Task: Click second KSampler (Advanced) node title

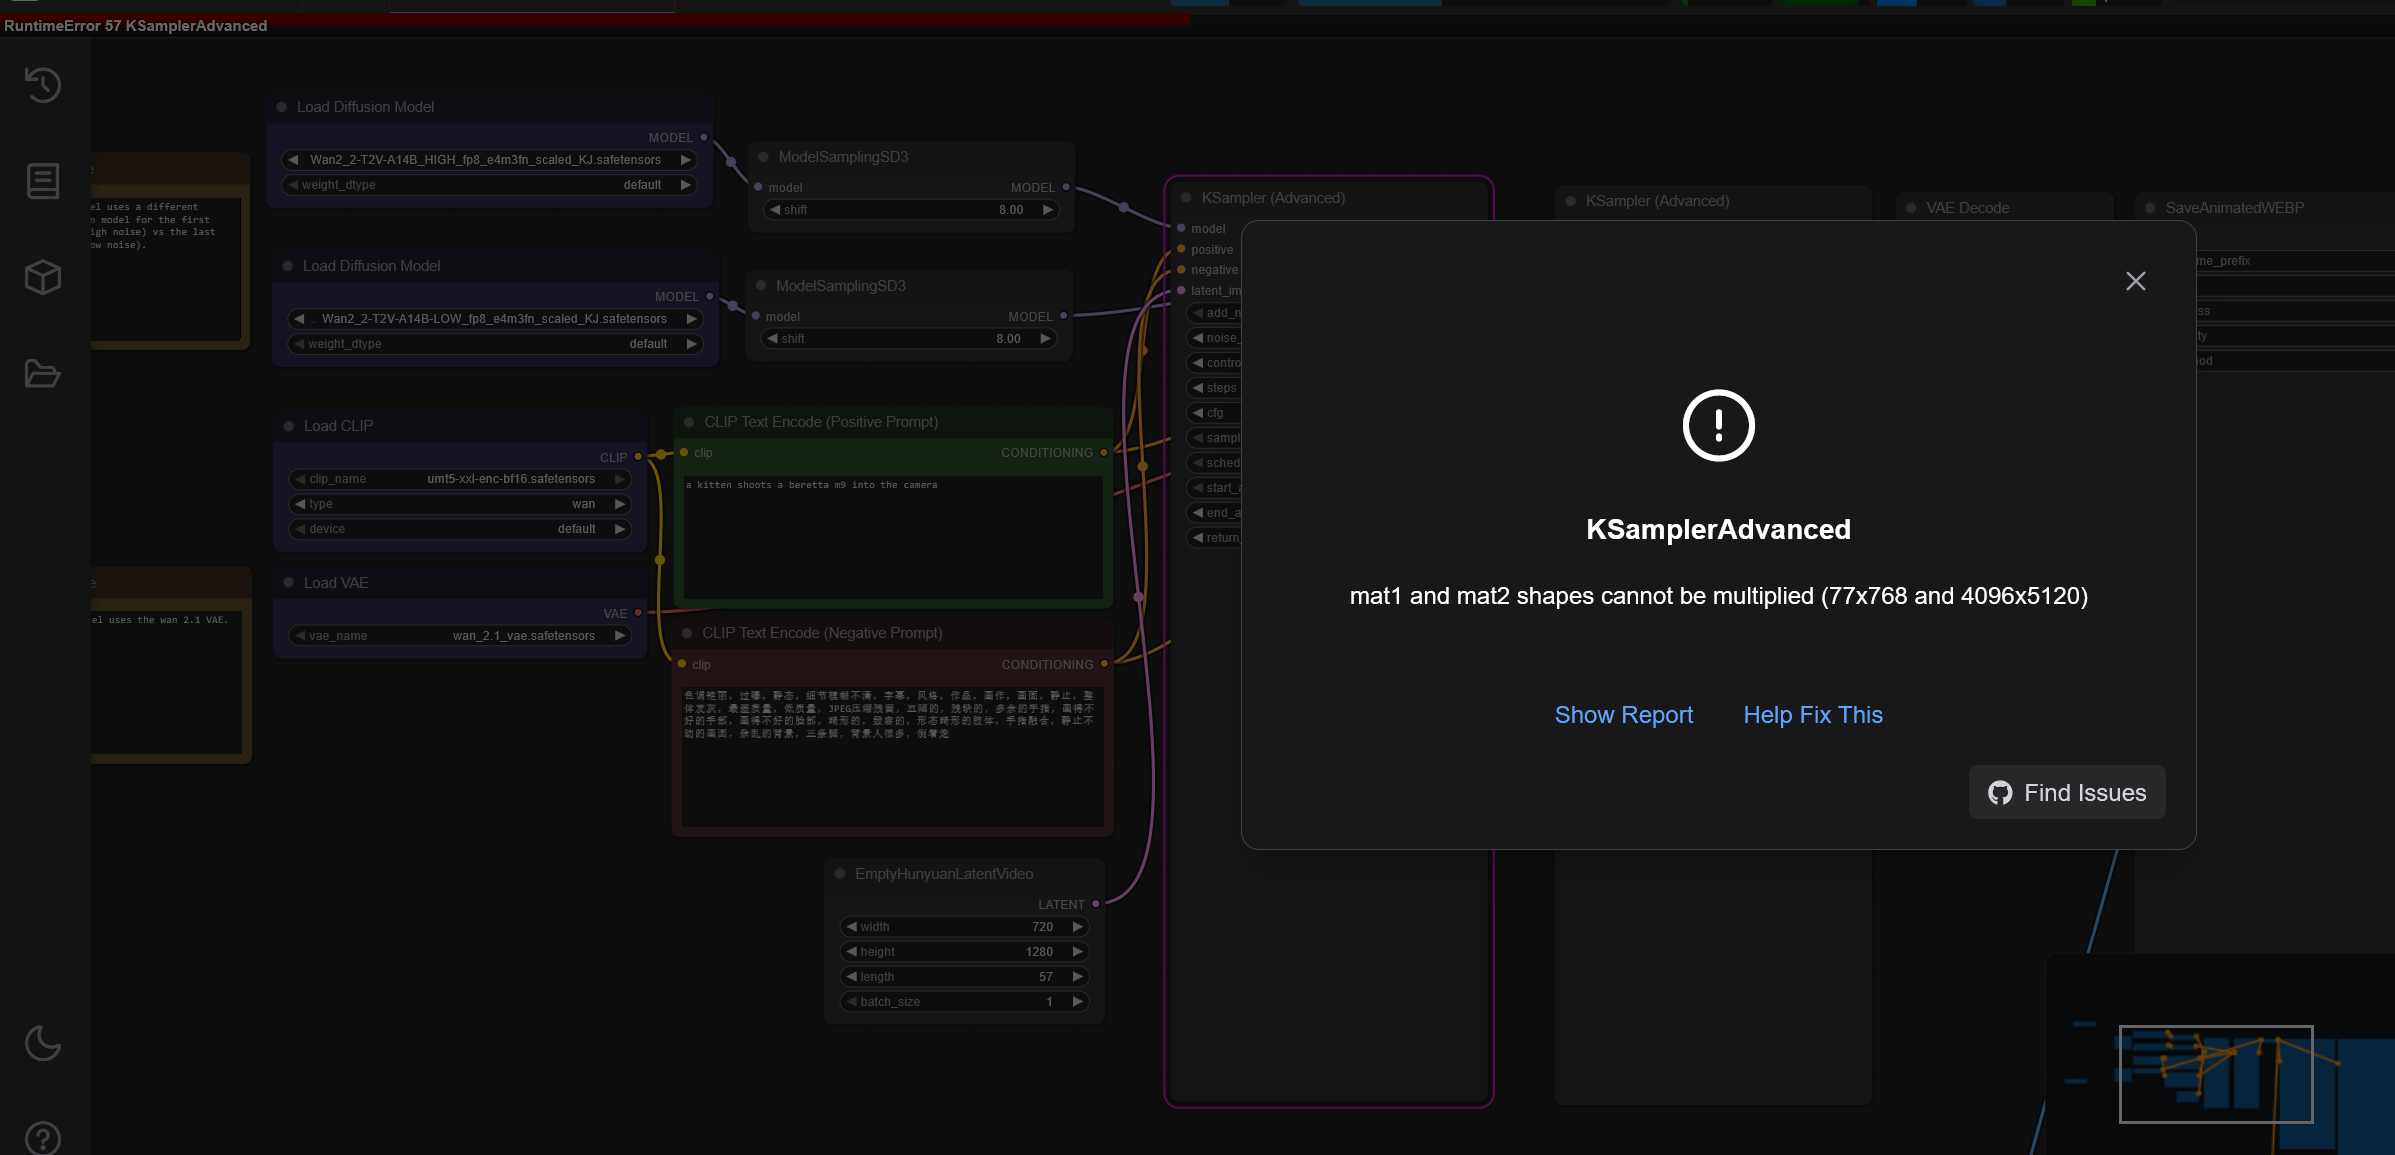Action: (1657, 201)
